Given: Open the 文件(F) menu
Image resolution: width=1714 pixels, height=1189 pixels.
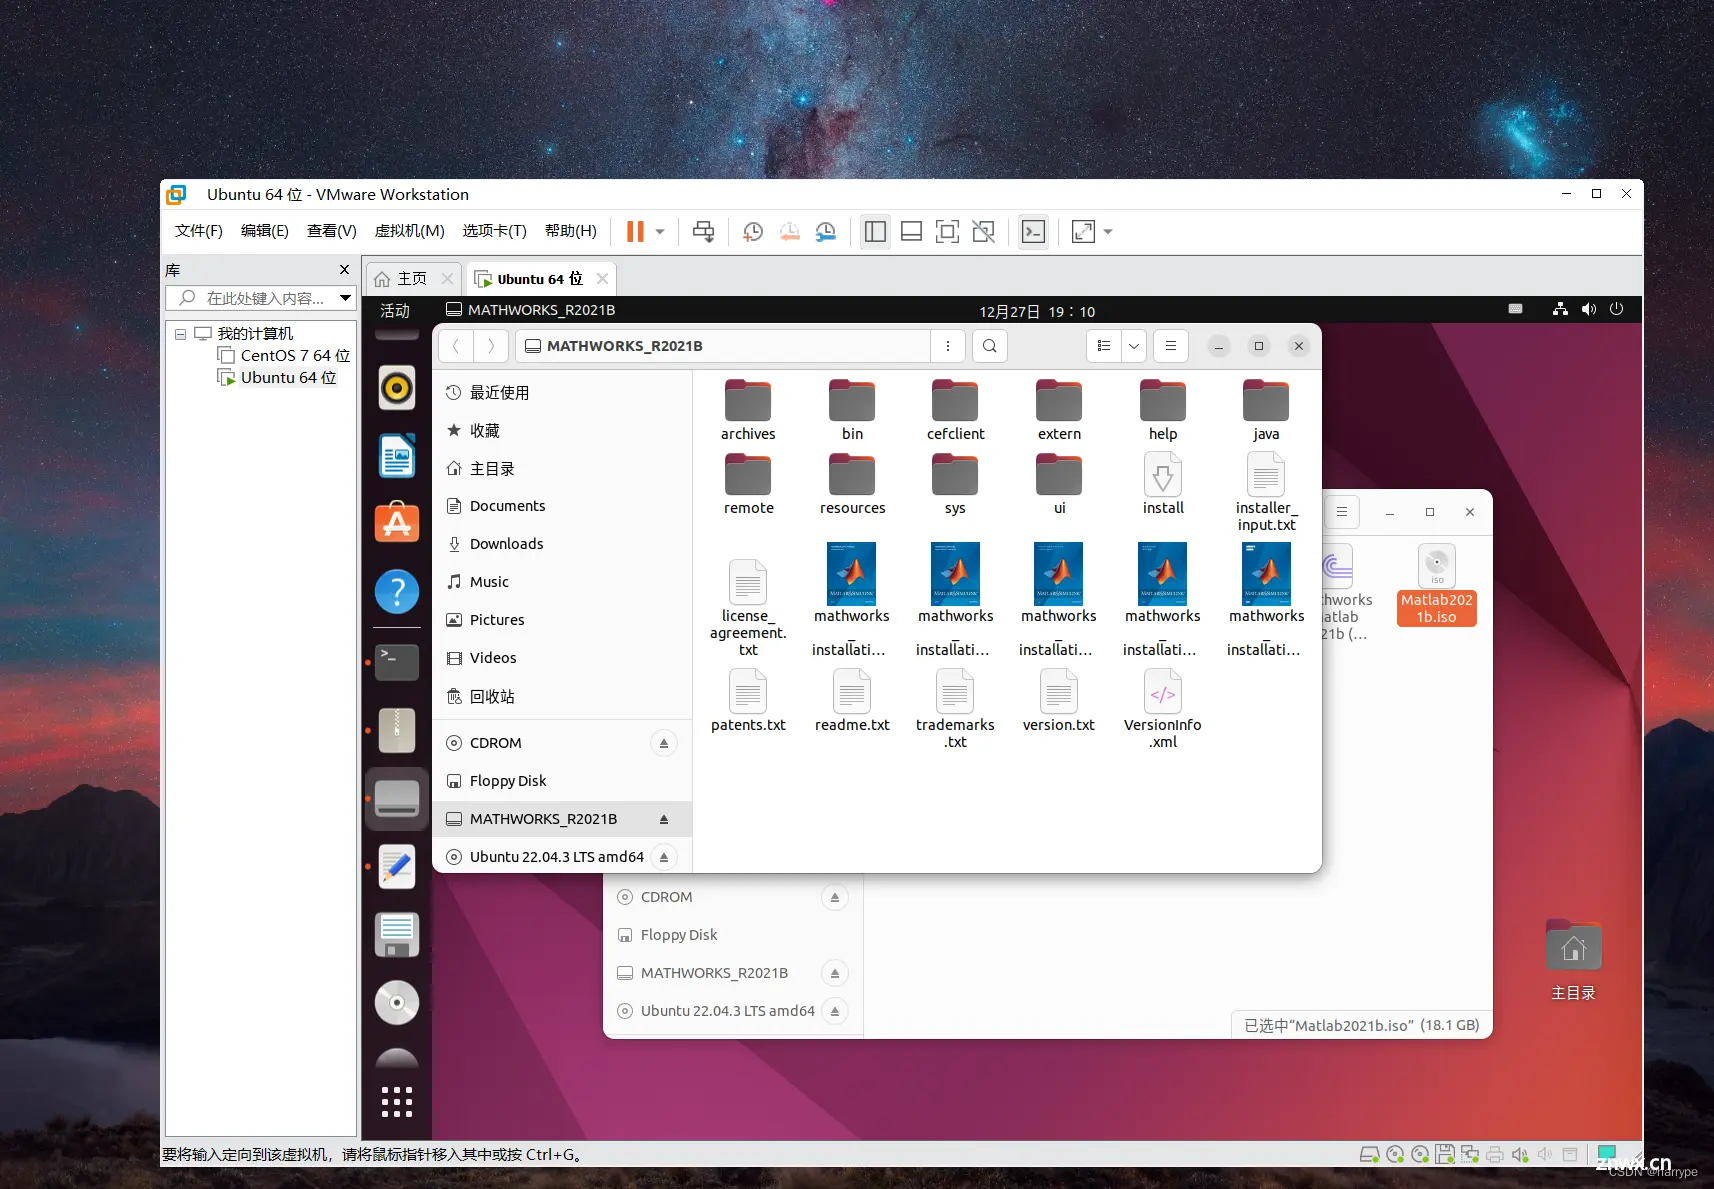Looking at the screenshot, I should [x=199, y=231].
